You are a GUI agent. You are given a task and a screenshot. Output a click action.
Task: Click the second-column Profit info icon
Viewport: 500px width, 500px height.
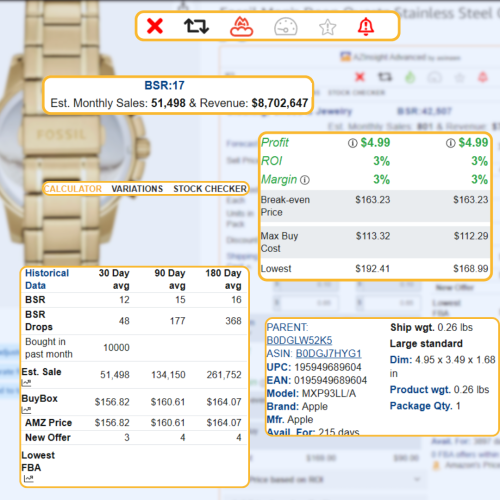point(450,143)
